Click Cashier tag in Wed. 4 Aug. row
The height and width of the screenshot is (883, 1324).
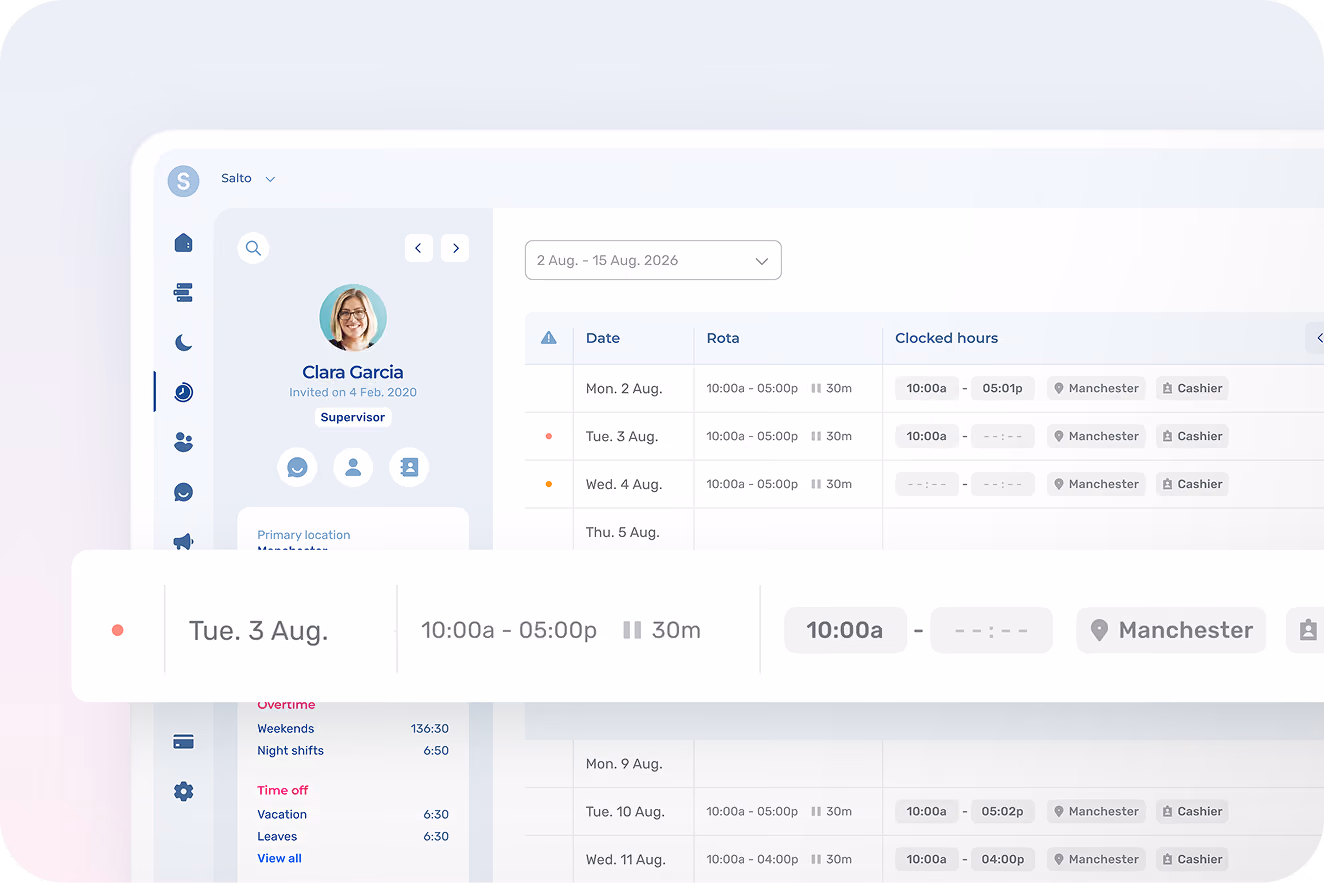1192,484
